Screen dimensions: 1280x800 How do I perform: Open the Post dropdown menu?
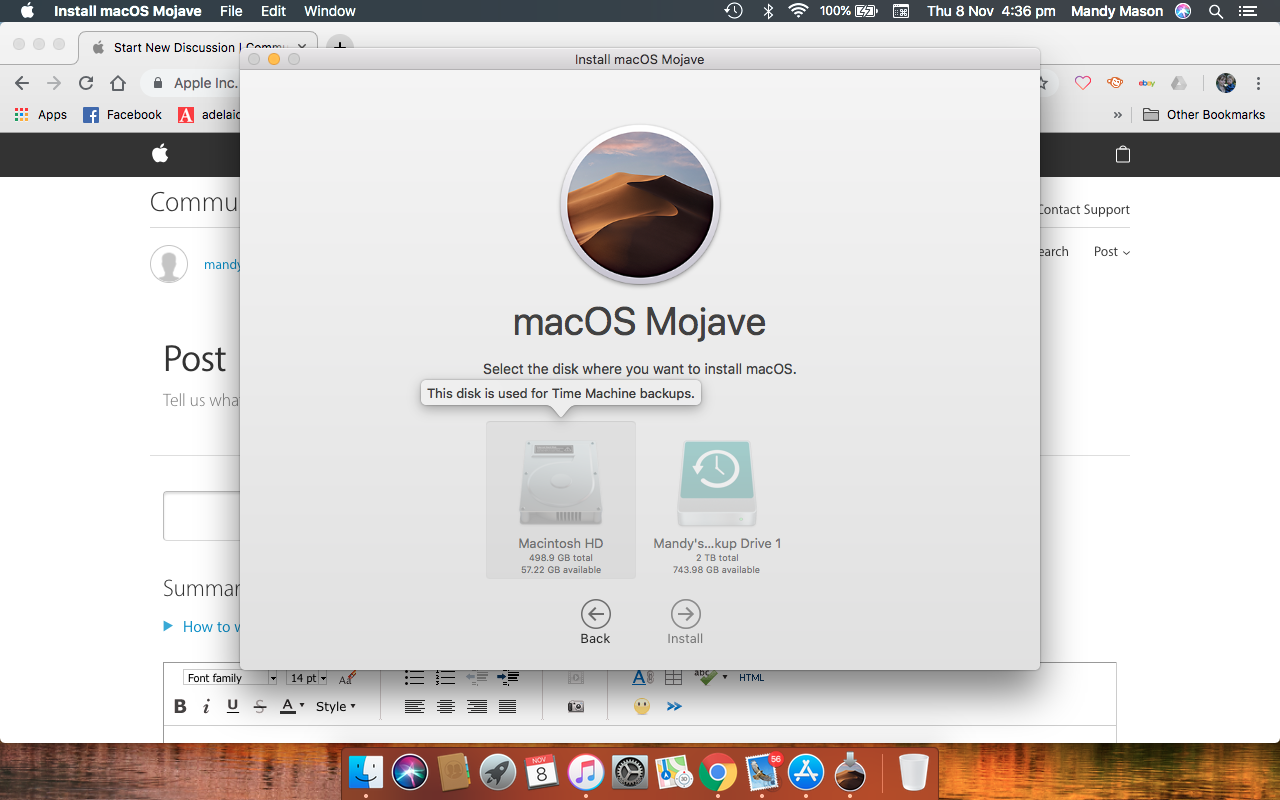click(1111, 252)
